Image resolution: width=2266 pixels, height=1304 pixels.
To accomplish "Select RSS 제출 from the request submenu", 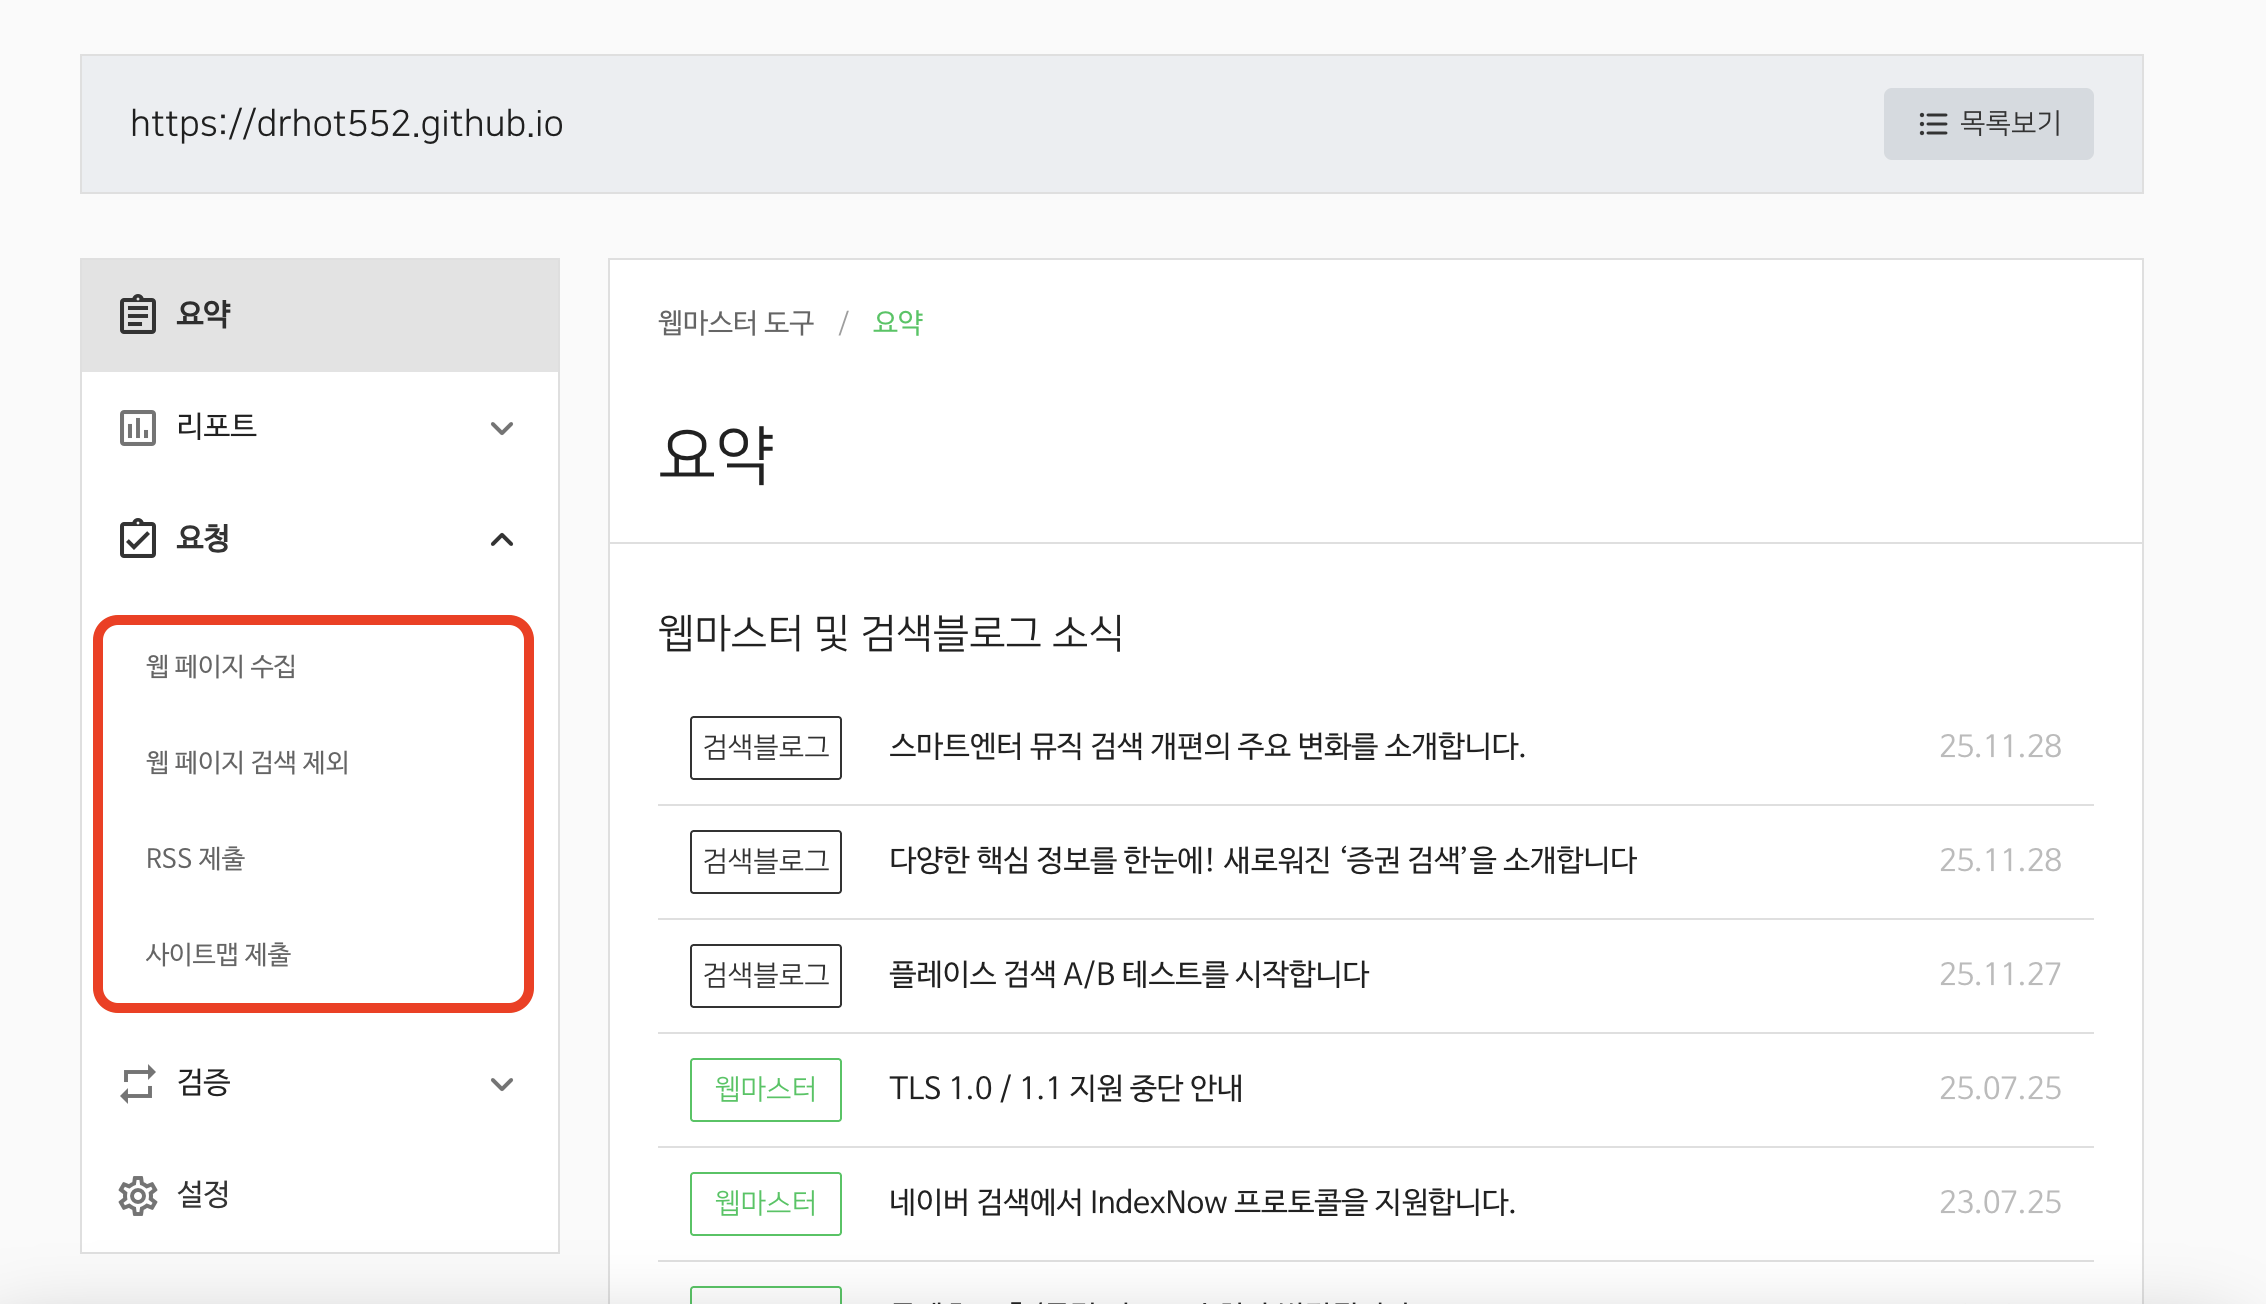I will coord(196,858).
